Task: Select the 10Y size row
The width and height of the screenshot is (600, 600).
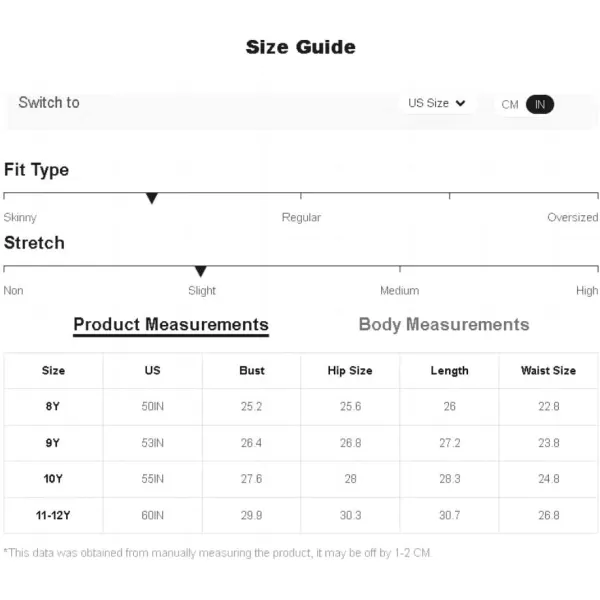Action: pyautogui.click(x=300, y=479)
